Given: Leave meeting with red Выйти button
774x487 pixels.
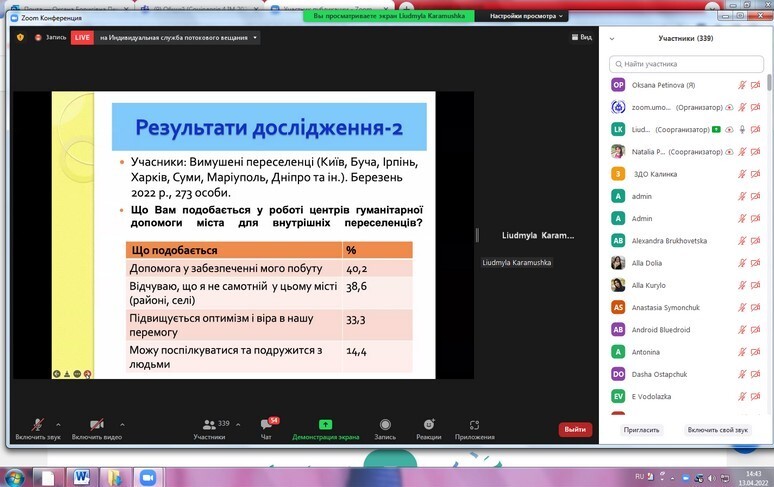Looking at the screenshot, I should point(575,429).
